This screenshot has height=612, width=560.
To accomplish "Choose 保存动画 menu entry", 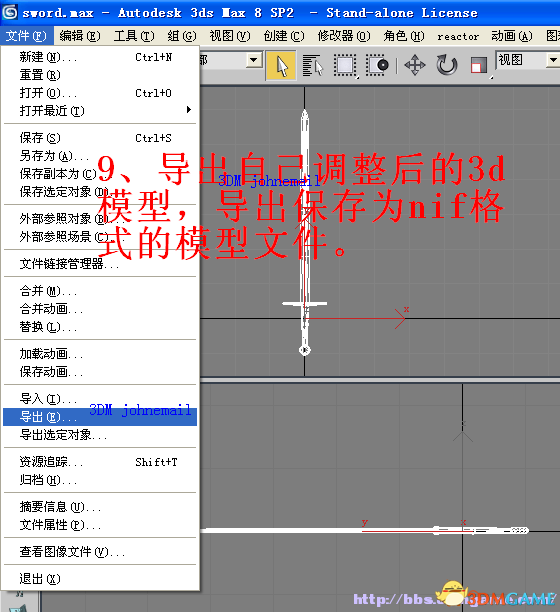I will (x=100, y=372).
